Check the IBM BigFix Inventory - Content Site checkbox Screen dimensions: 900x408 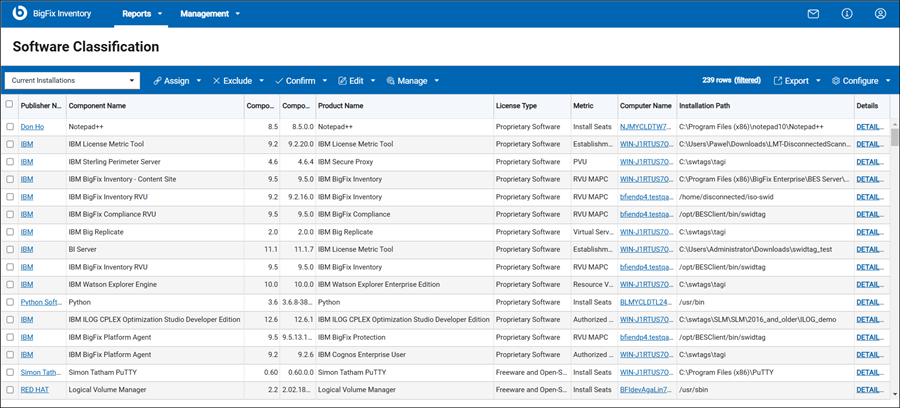(x=9, y=180)
